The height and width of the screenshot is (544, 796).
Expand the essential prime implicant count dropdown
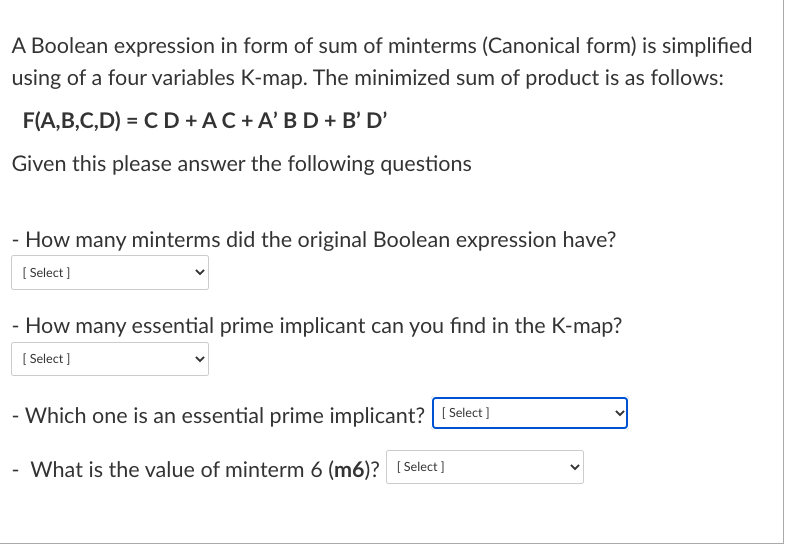110,359
